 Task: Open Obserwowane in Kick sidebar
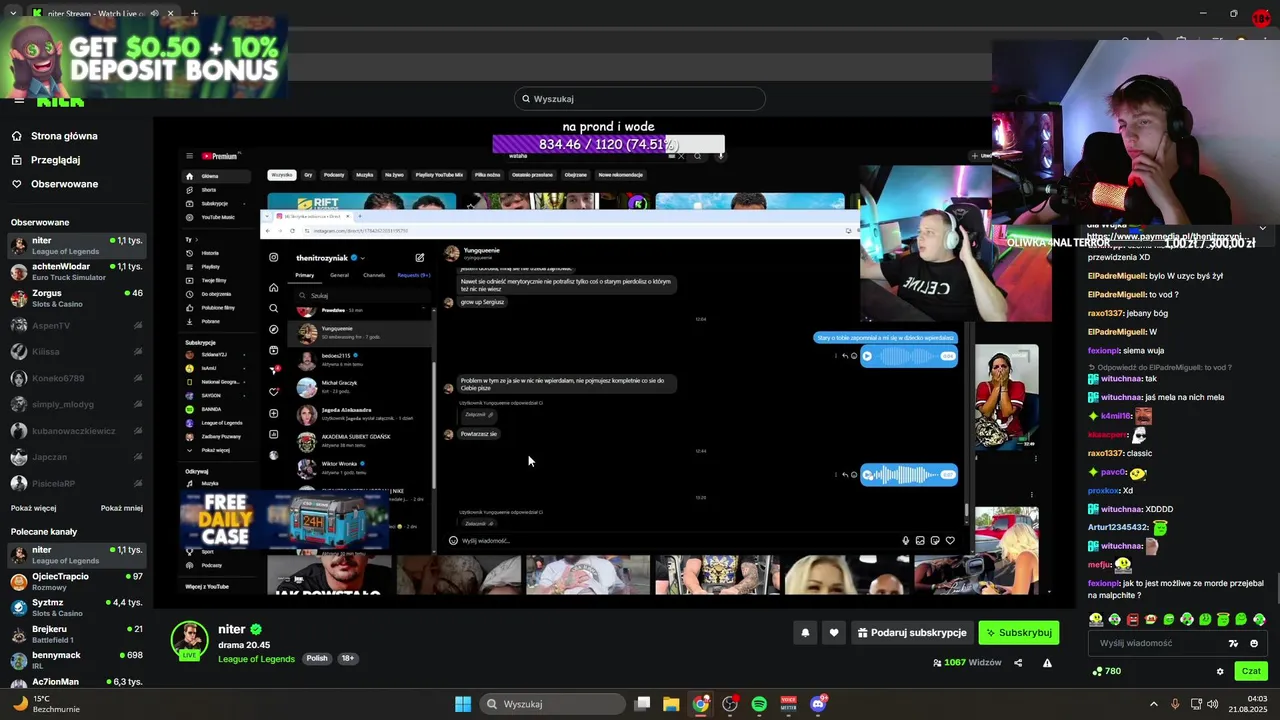click(64, 184)
